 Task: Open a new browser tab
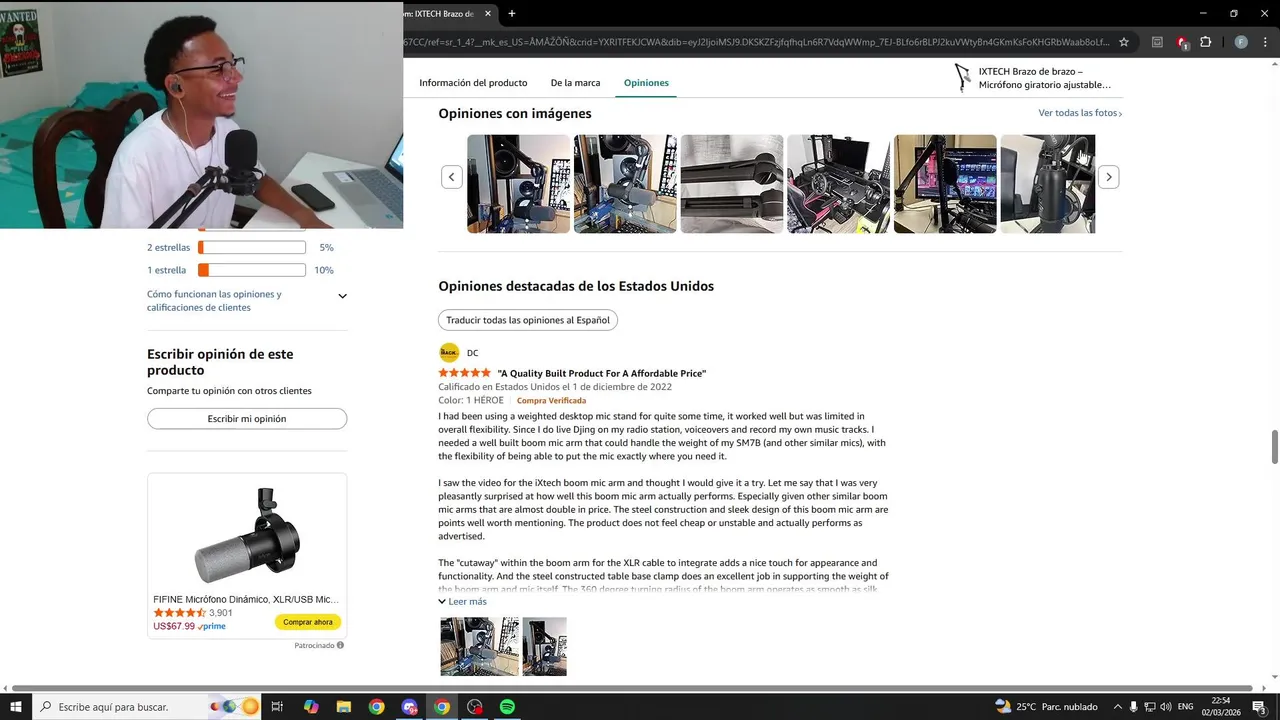tap(512, 13)
